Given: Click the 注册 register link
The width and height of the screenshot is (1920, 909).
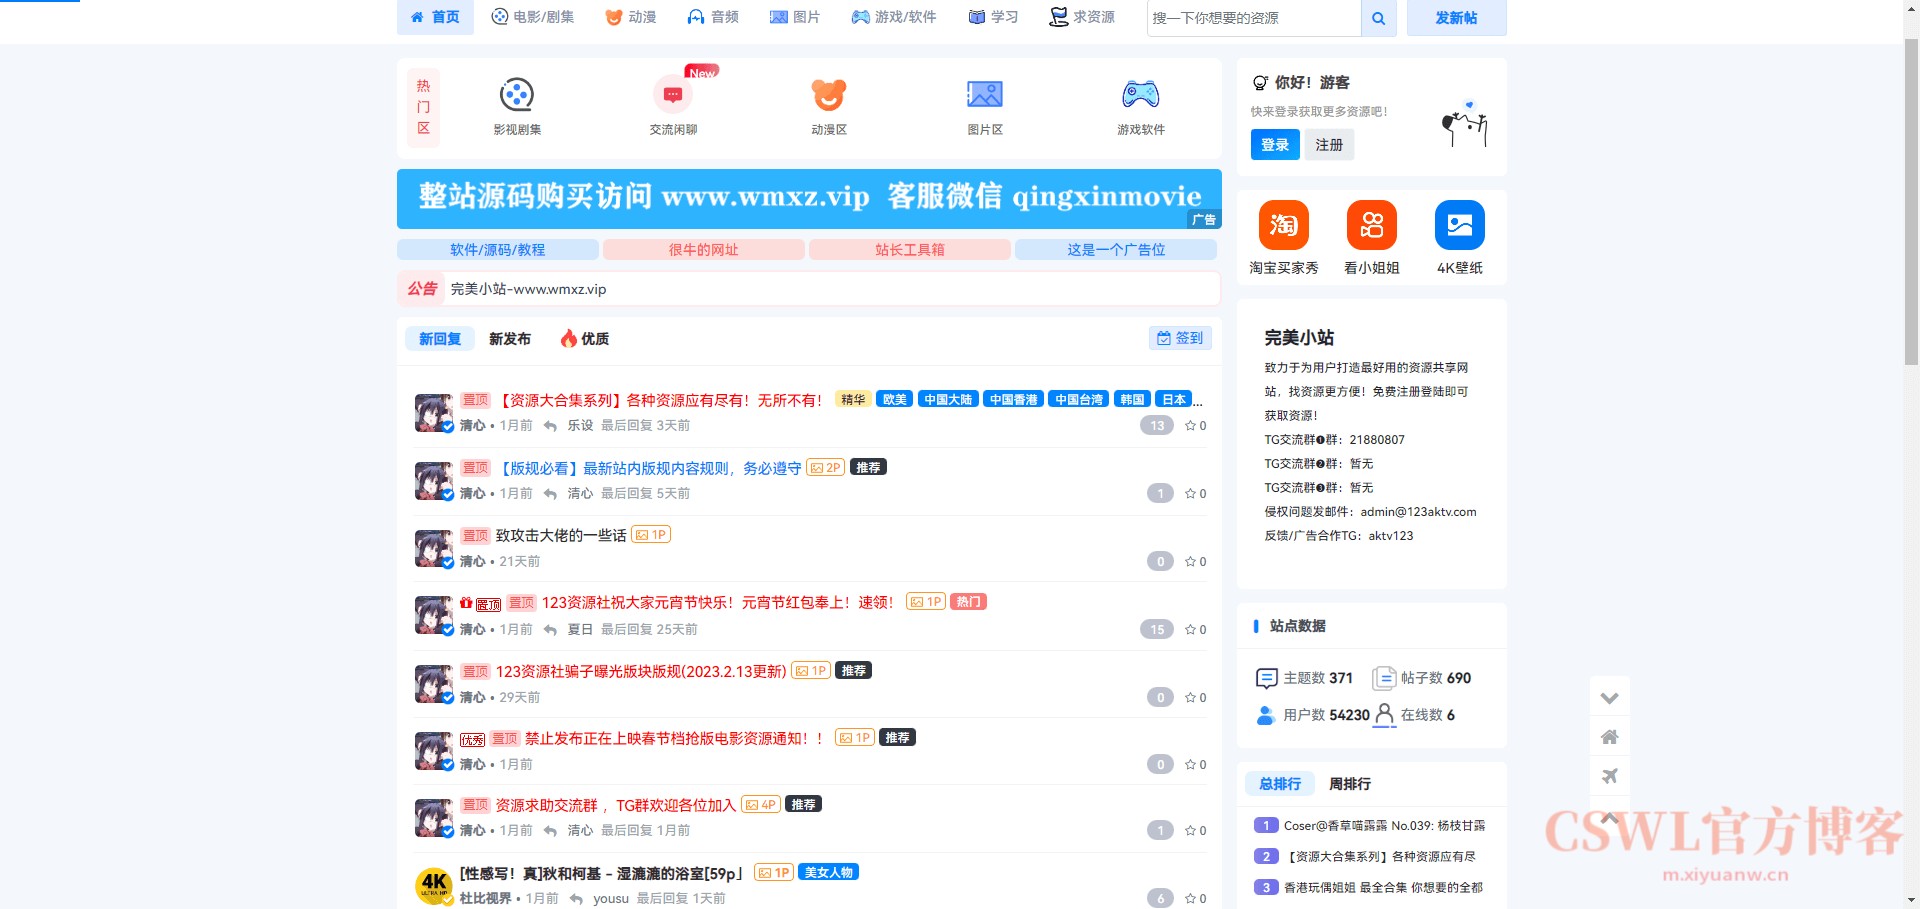Looking at the screenshot, I should click(x=1329, y=144).
